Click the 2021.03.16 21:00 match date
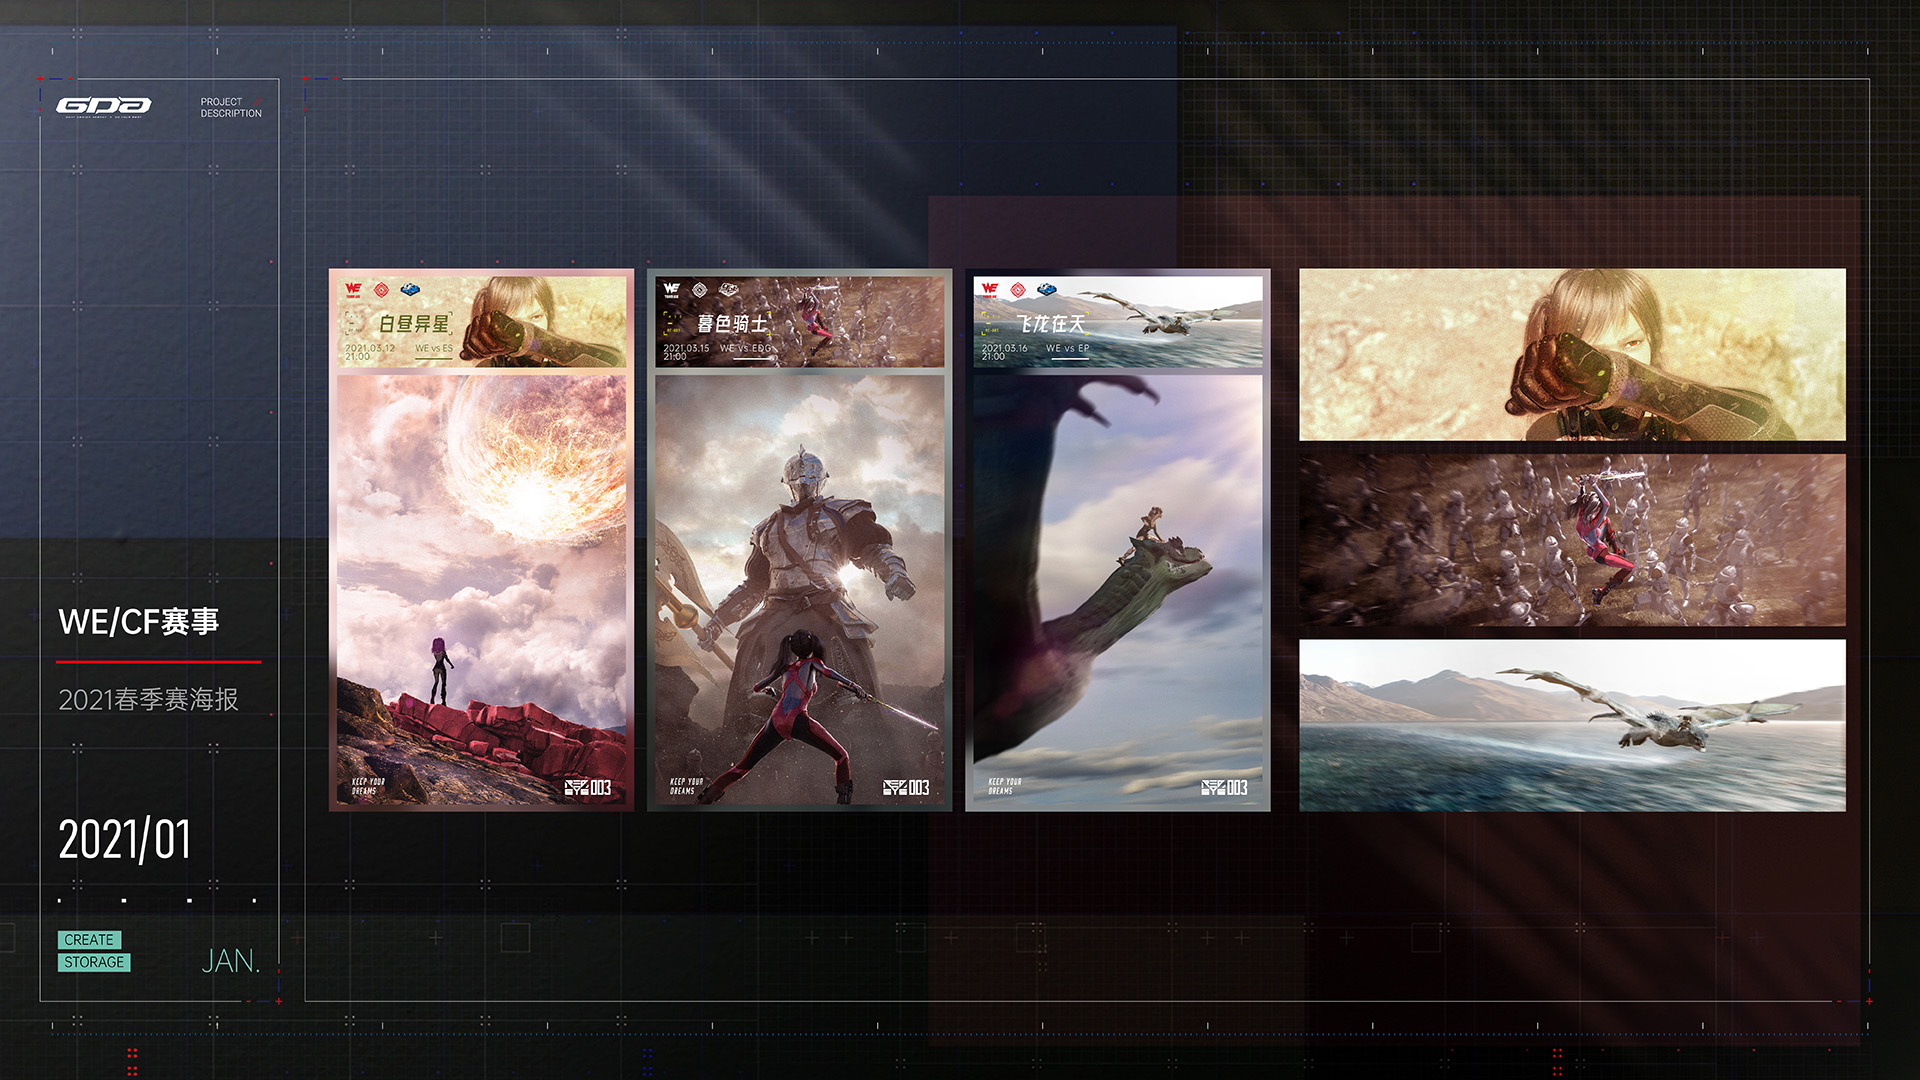Viewport: 1920px width, 1080px height. 1004,352
